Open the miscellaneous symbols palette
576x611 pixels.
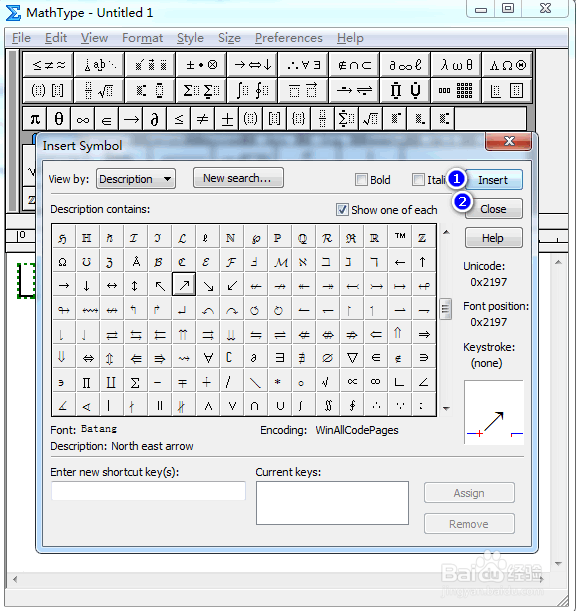pos(405,64)
